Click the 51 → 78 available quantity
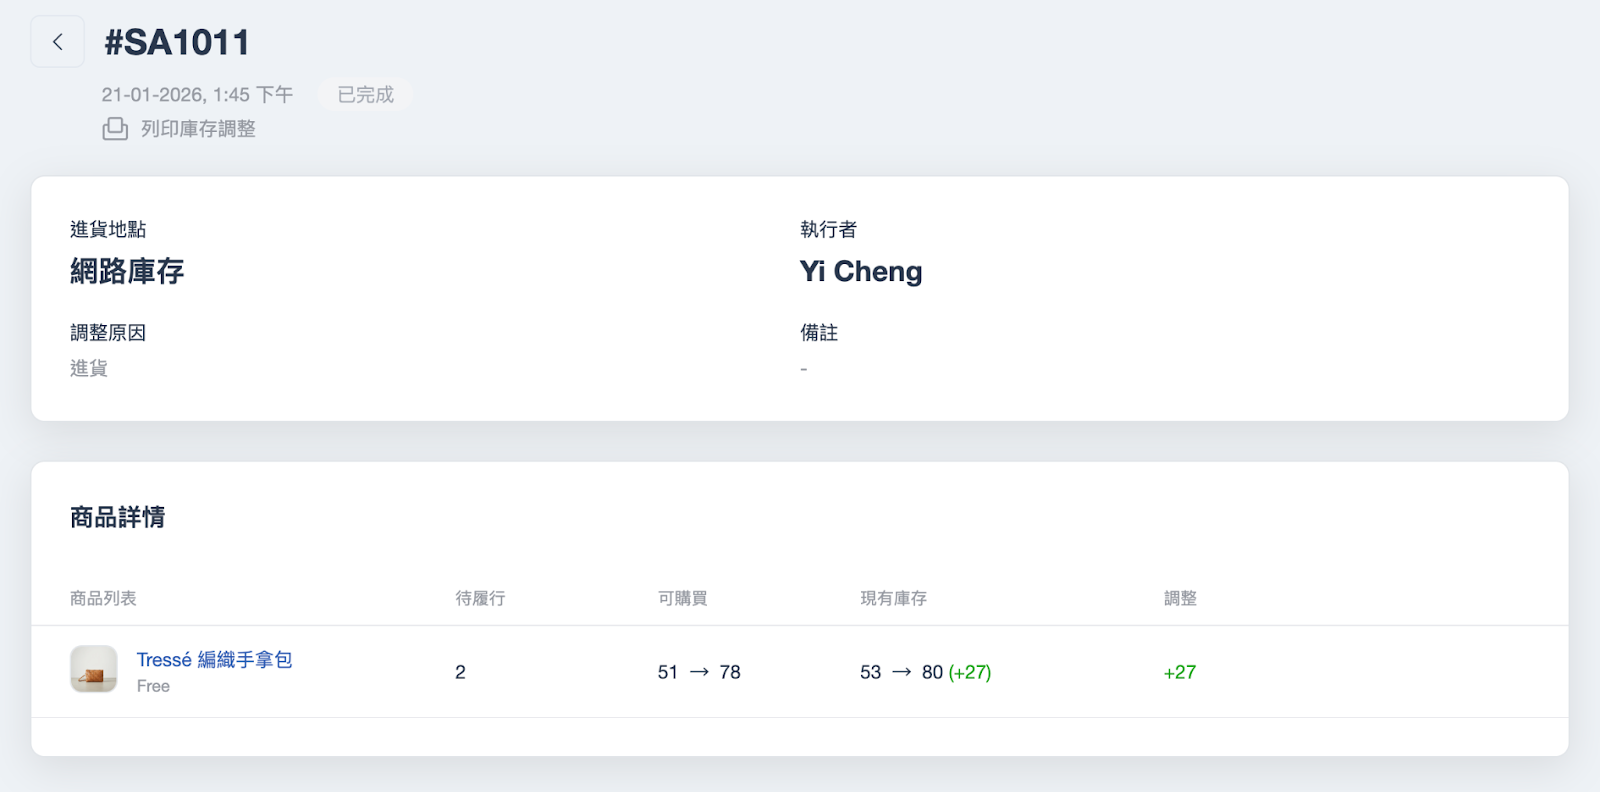The height and width of the screenshot is (792, 1600). point(699,672)
